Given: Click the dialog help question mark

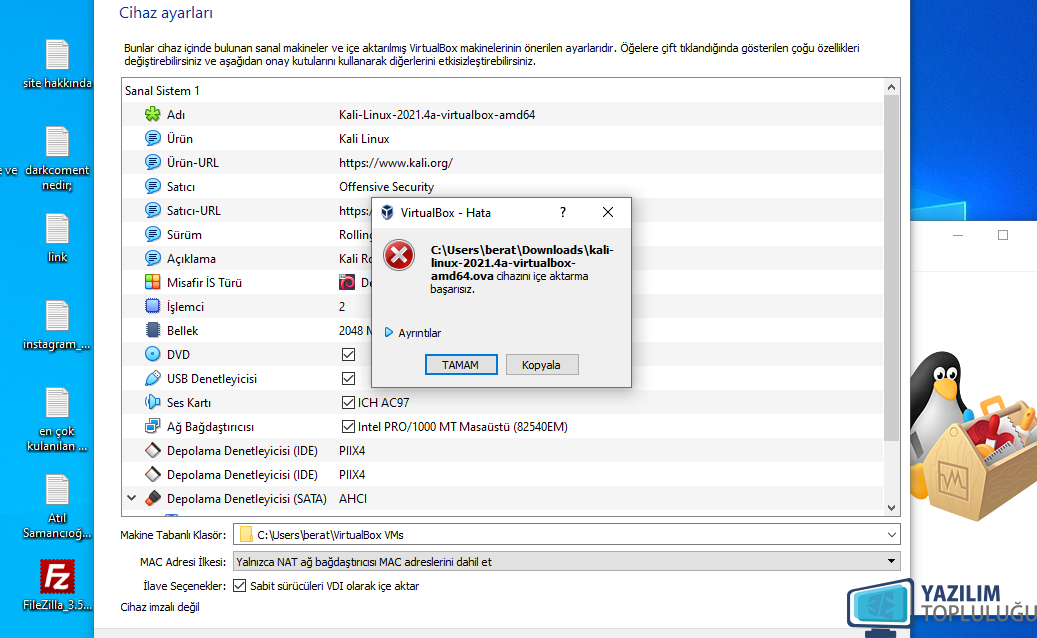Looking at the screenshot, I should (563, 212).
